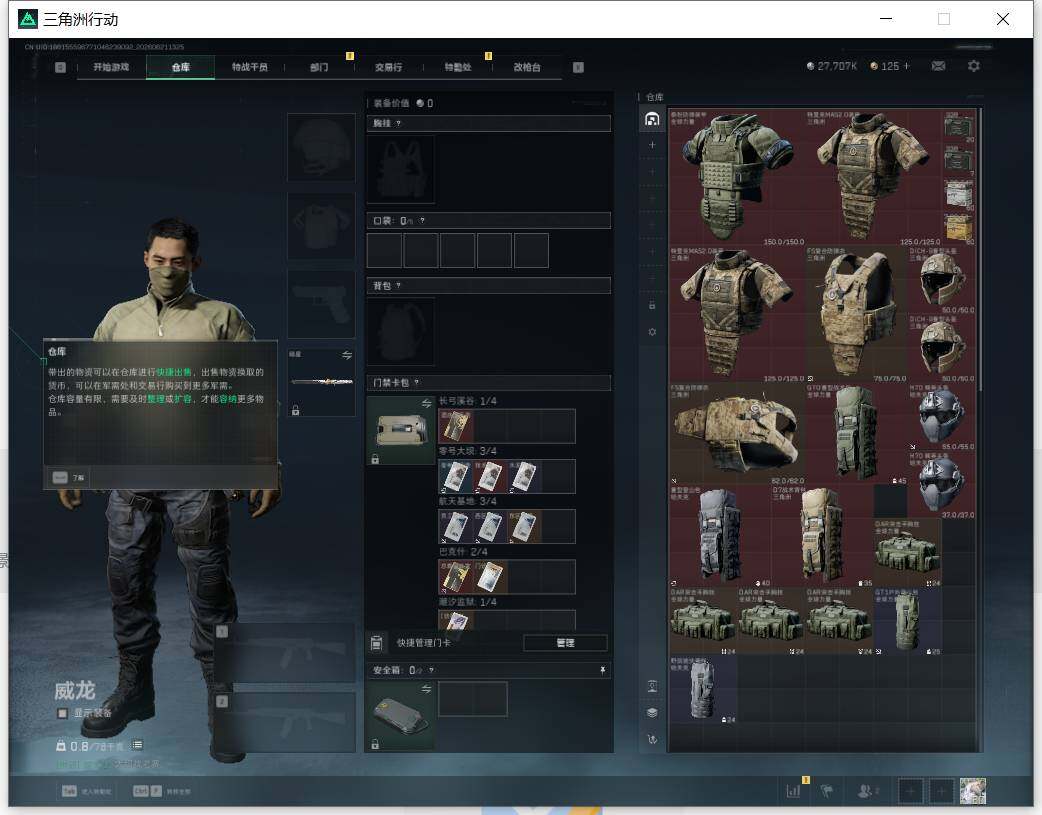Toggle the lock icon under keycard case

coord(375,459)
